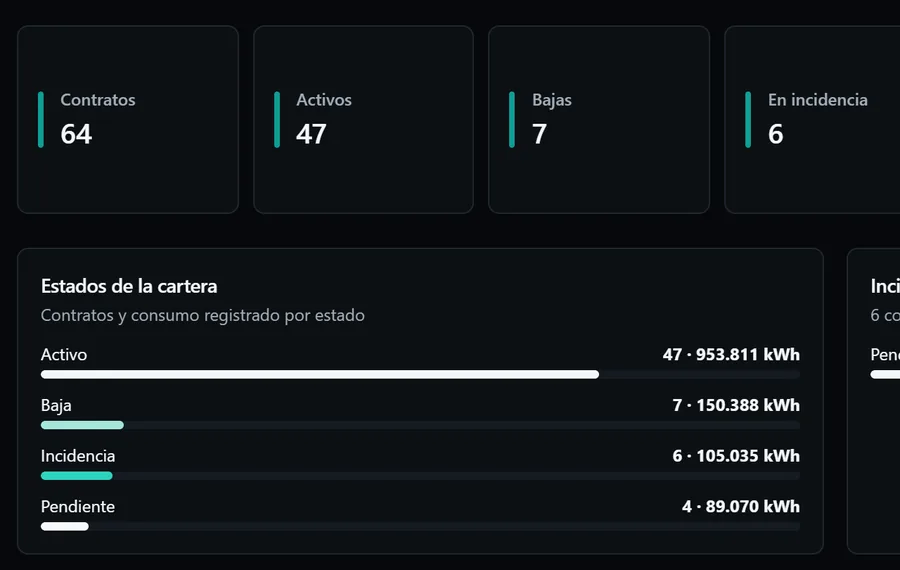Select the En incidencia card
The width and height of the screenshot is (900, 570).
[812, 119]
